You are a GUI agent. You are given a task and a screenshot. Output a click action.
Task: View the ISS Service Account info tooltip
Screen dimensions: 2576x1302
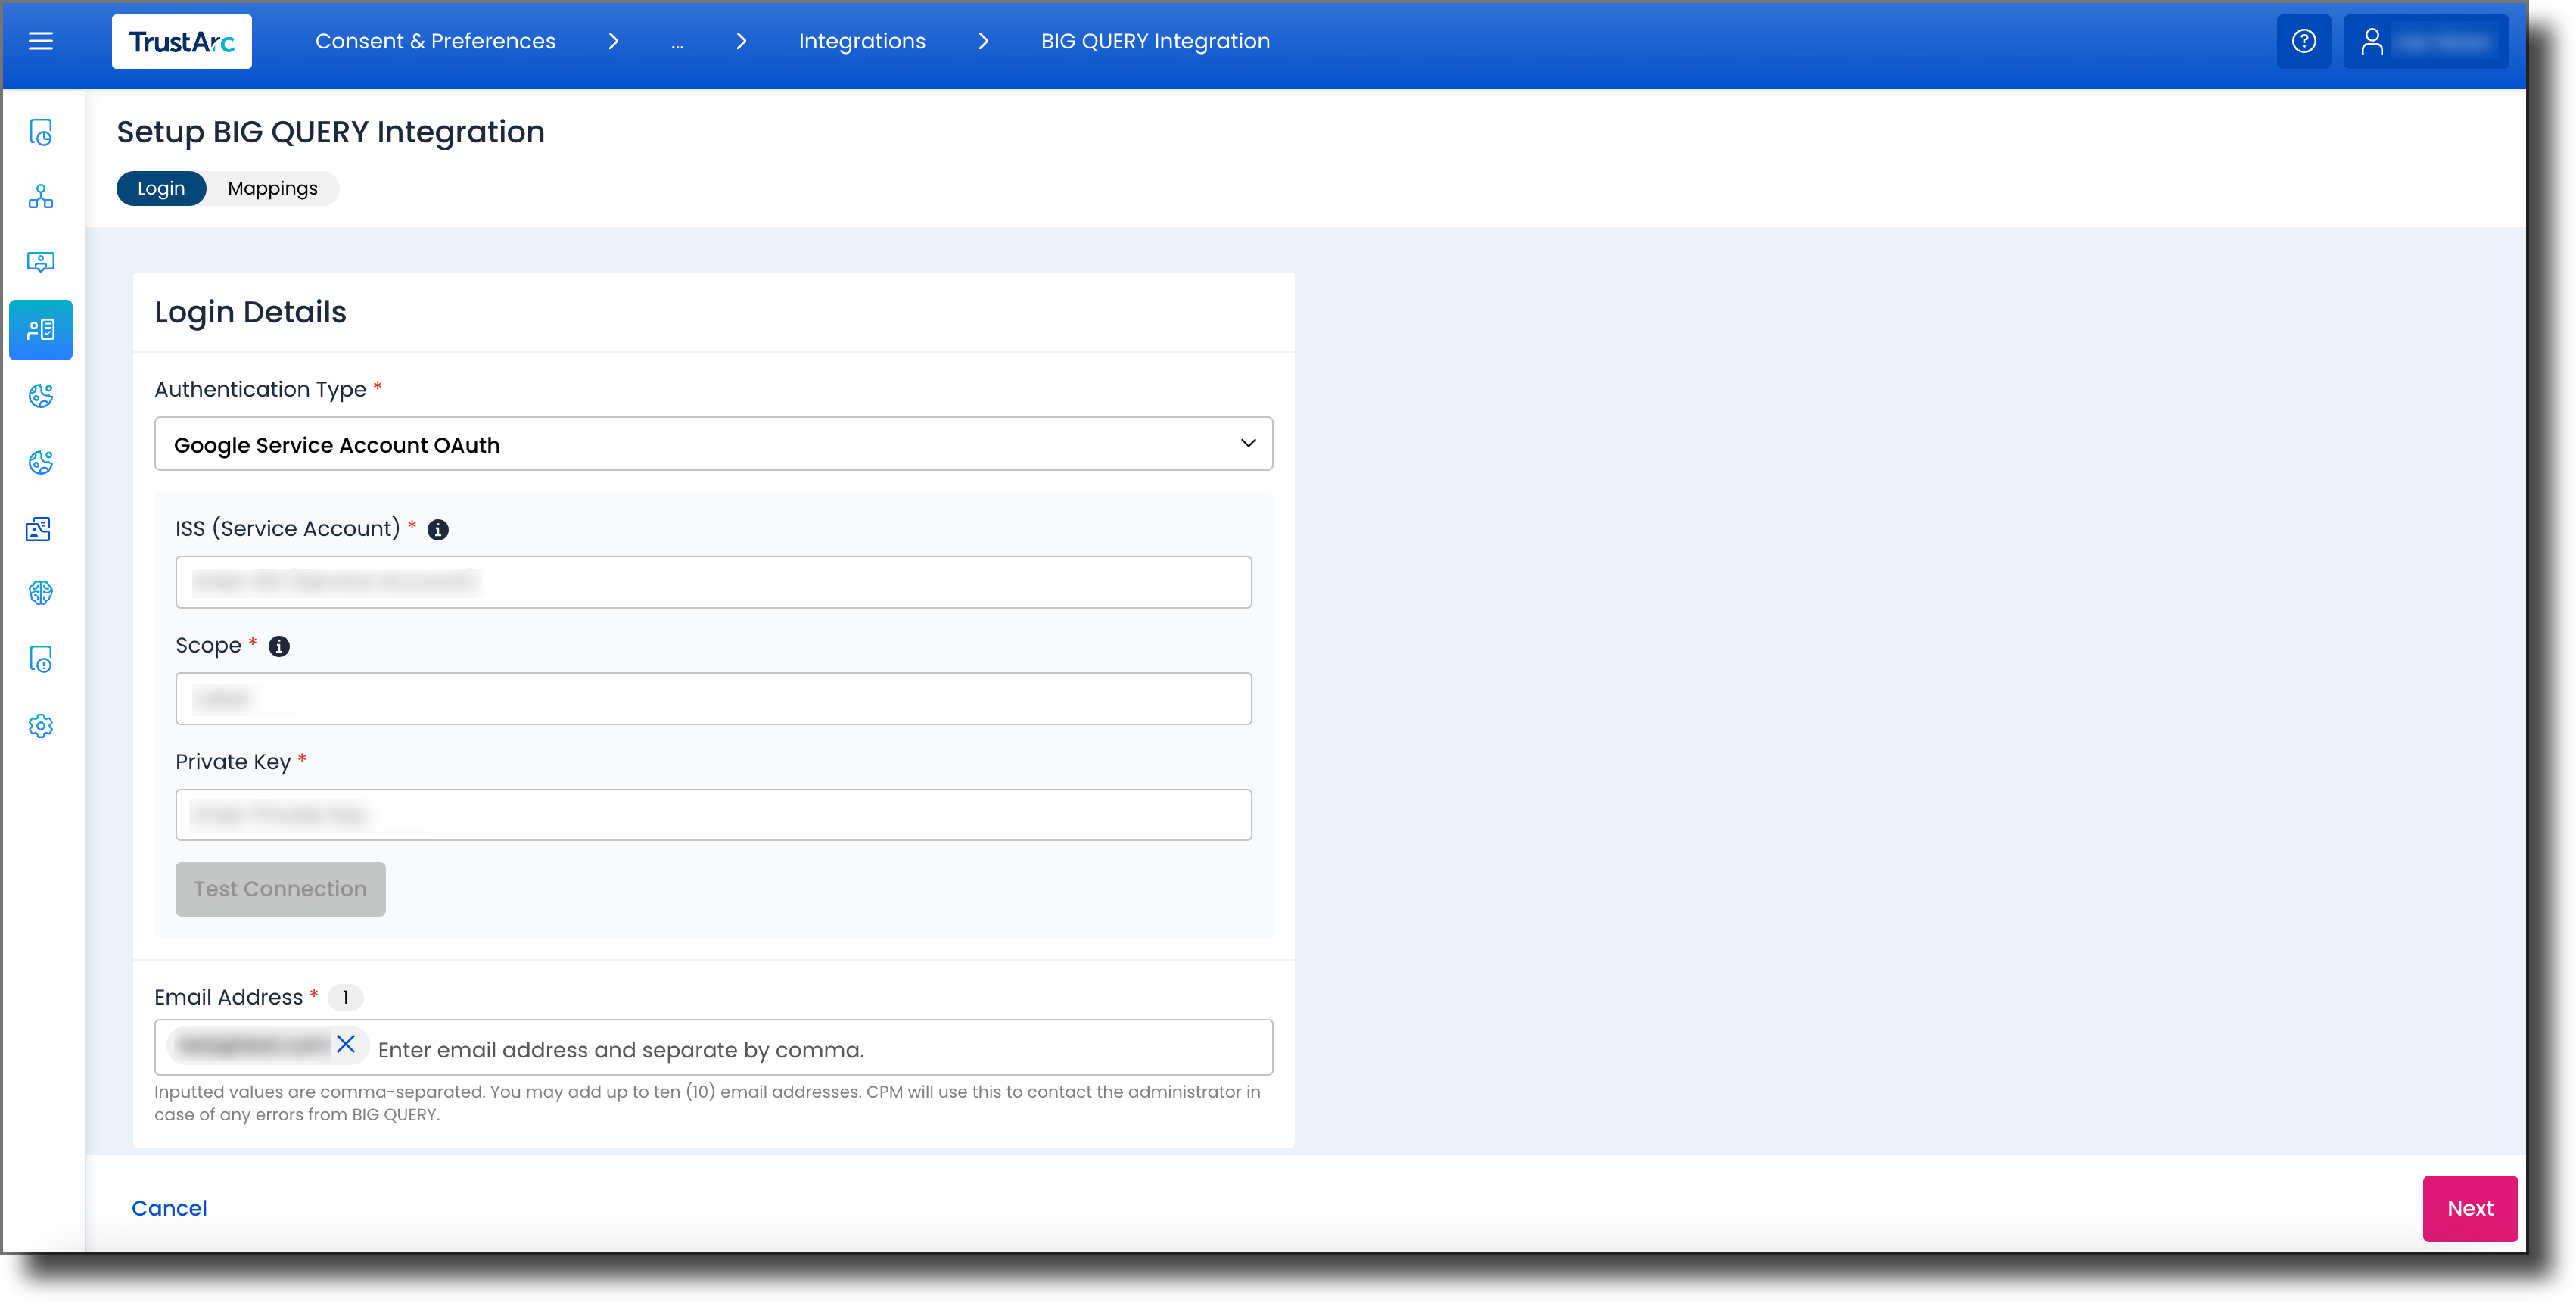(437, 530)
